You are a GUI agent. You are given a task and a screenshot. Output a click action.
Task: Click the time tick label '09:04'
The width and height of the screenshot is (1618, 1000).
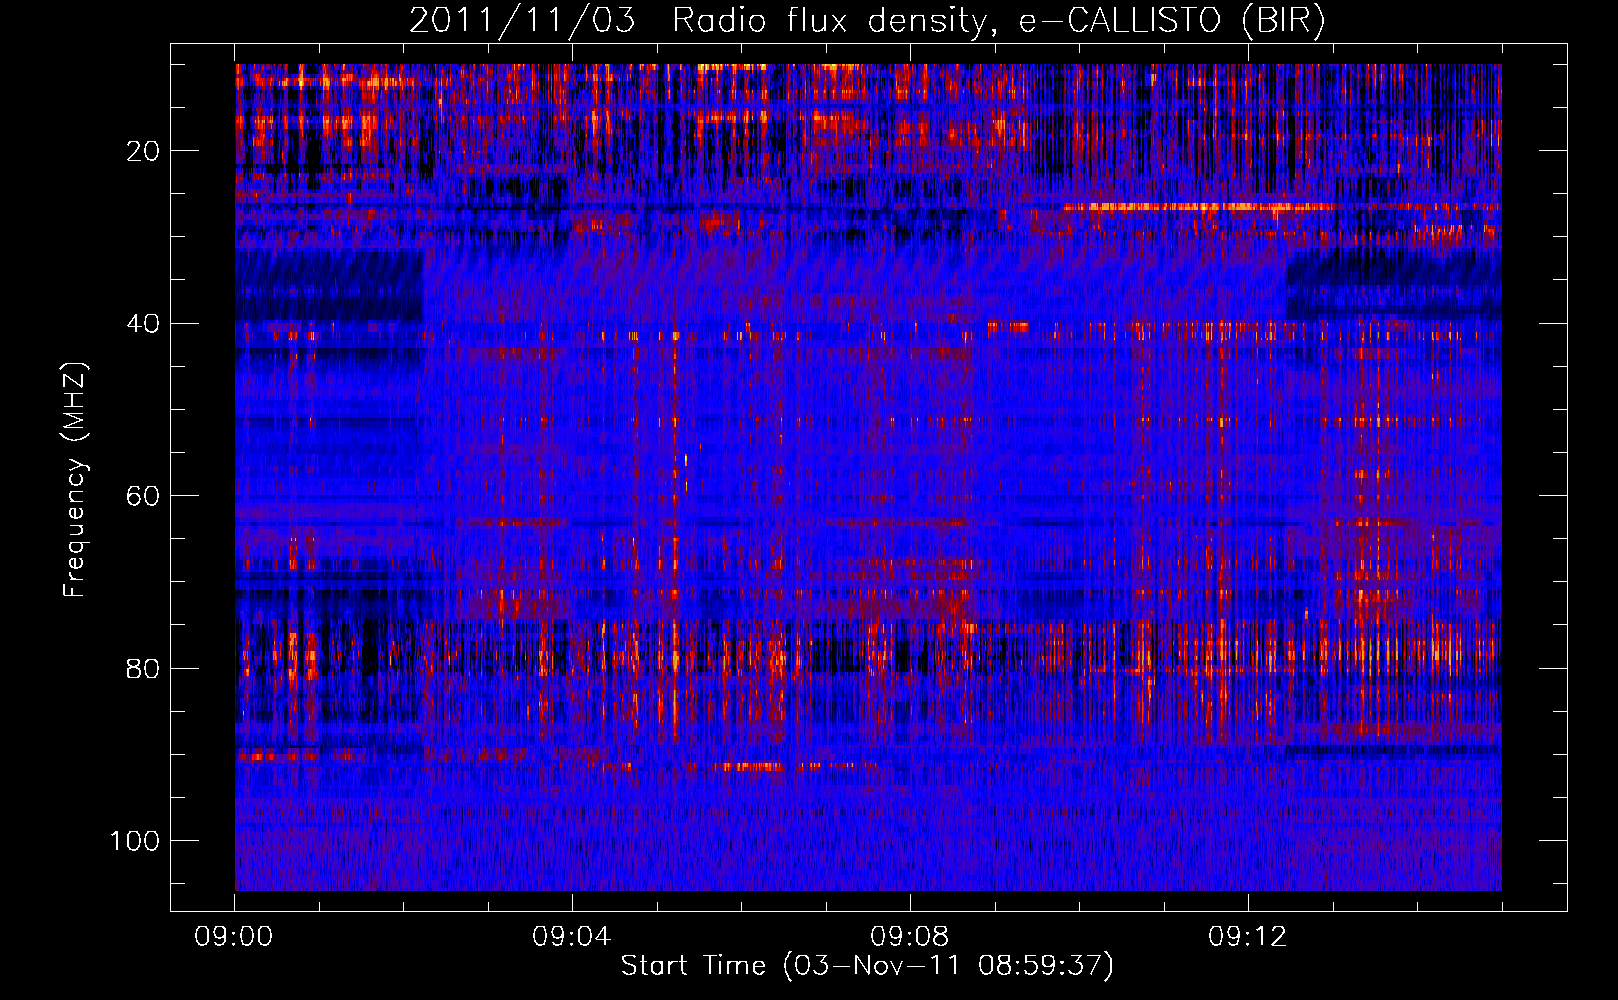[572, 937]
